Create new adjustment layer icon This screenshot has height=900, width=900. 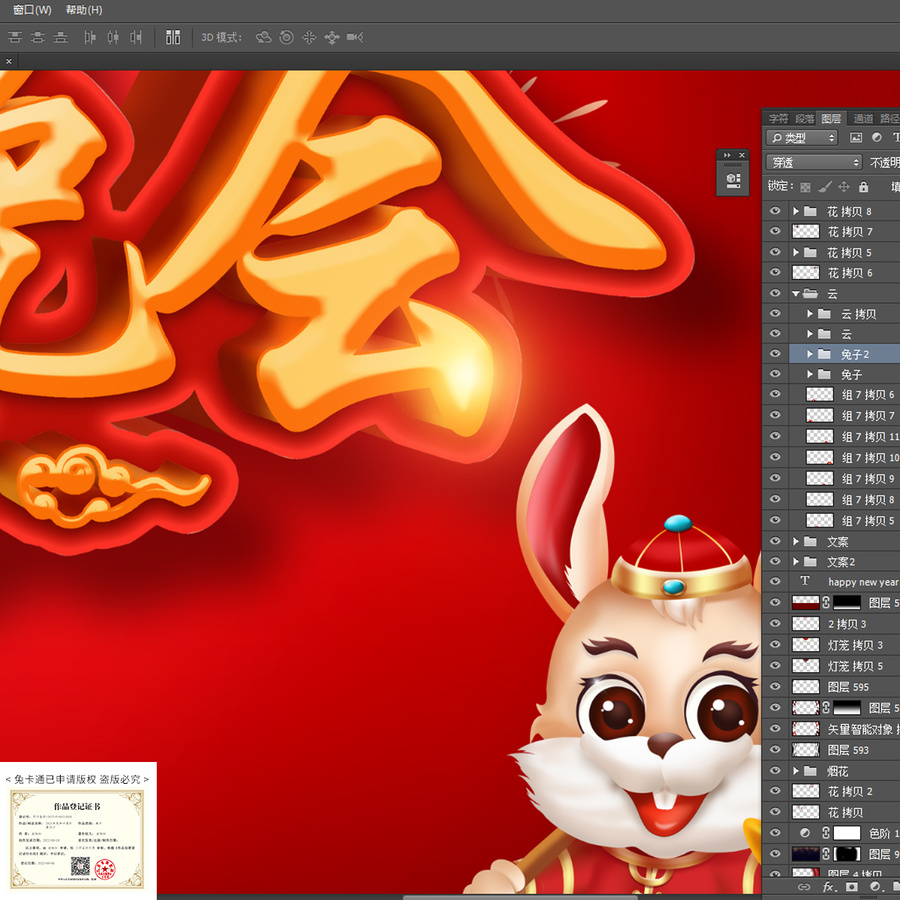click(x=875, y=887)
